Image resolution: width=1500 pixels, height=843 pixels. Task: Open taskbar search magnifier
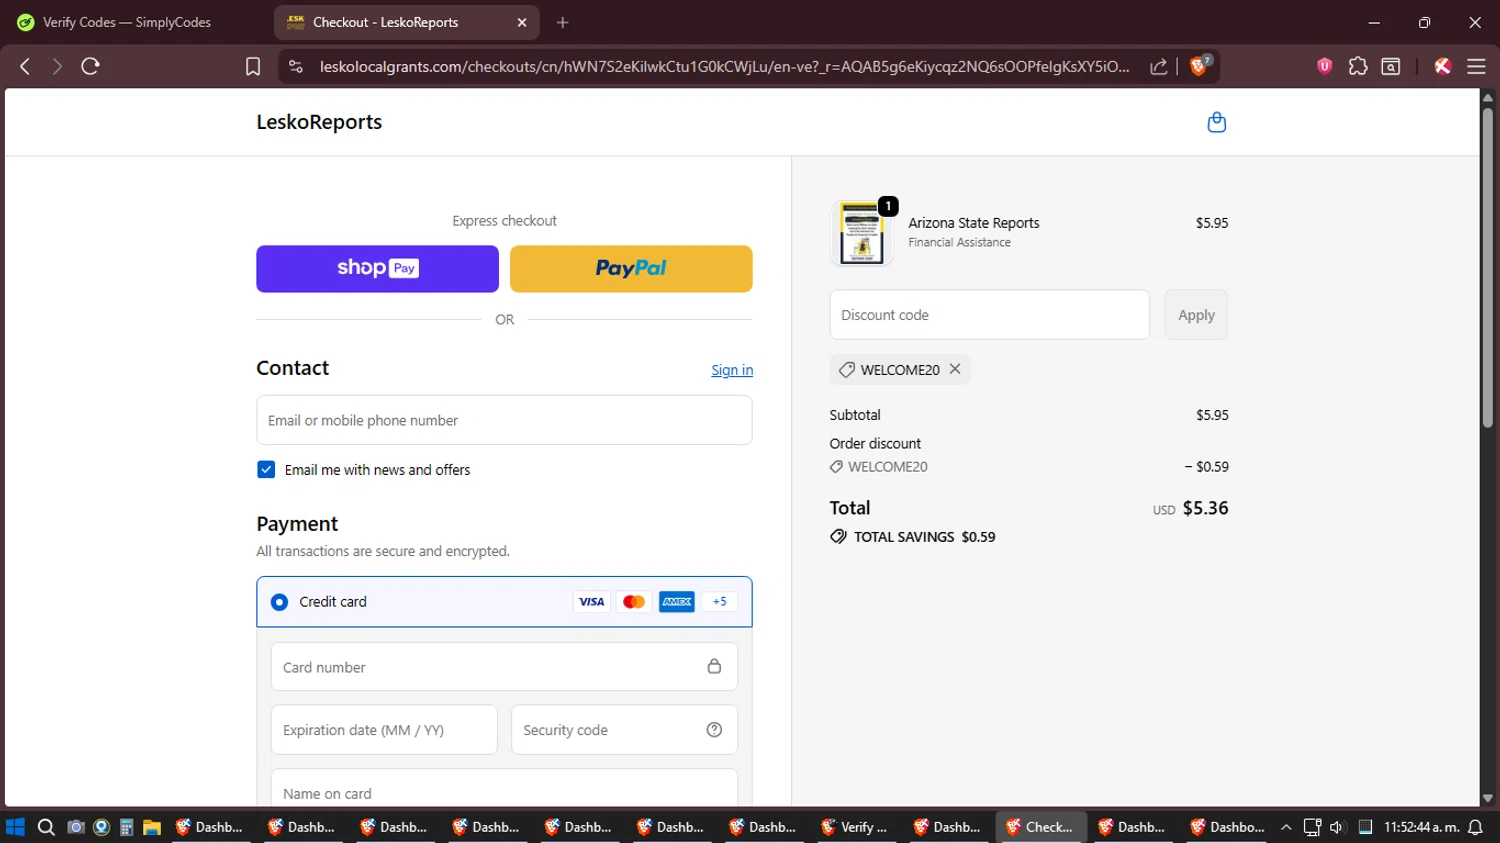point(46,827)
